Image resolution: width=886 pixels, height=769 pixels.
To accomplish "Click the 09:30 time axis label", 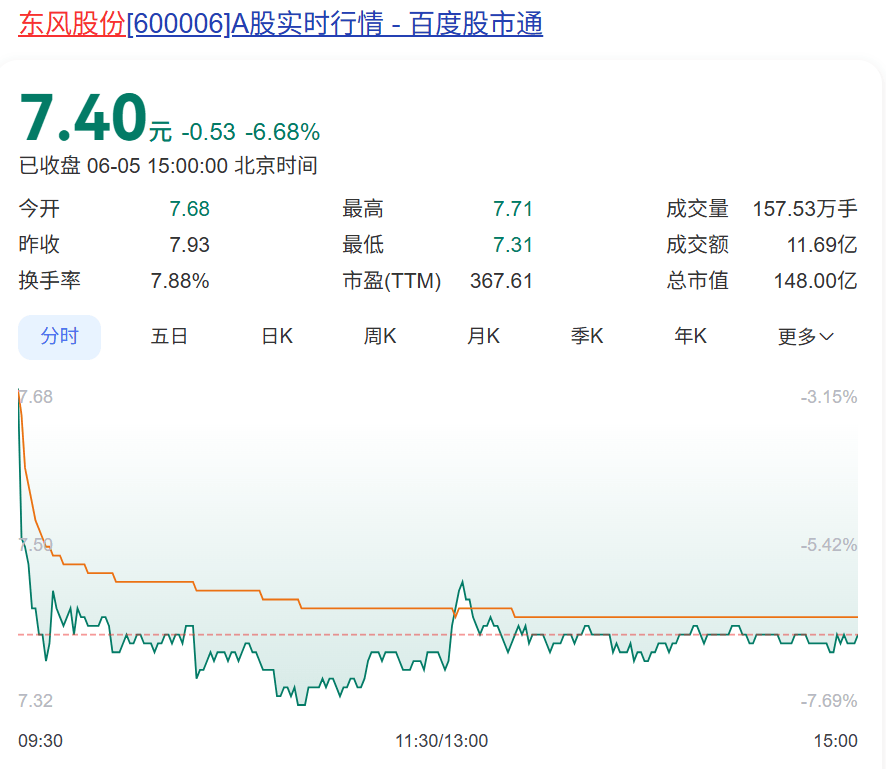I will tap(41, 741).
